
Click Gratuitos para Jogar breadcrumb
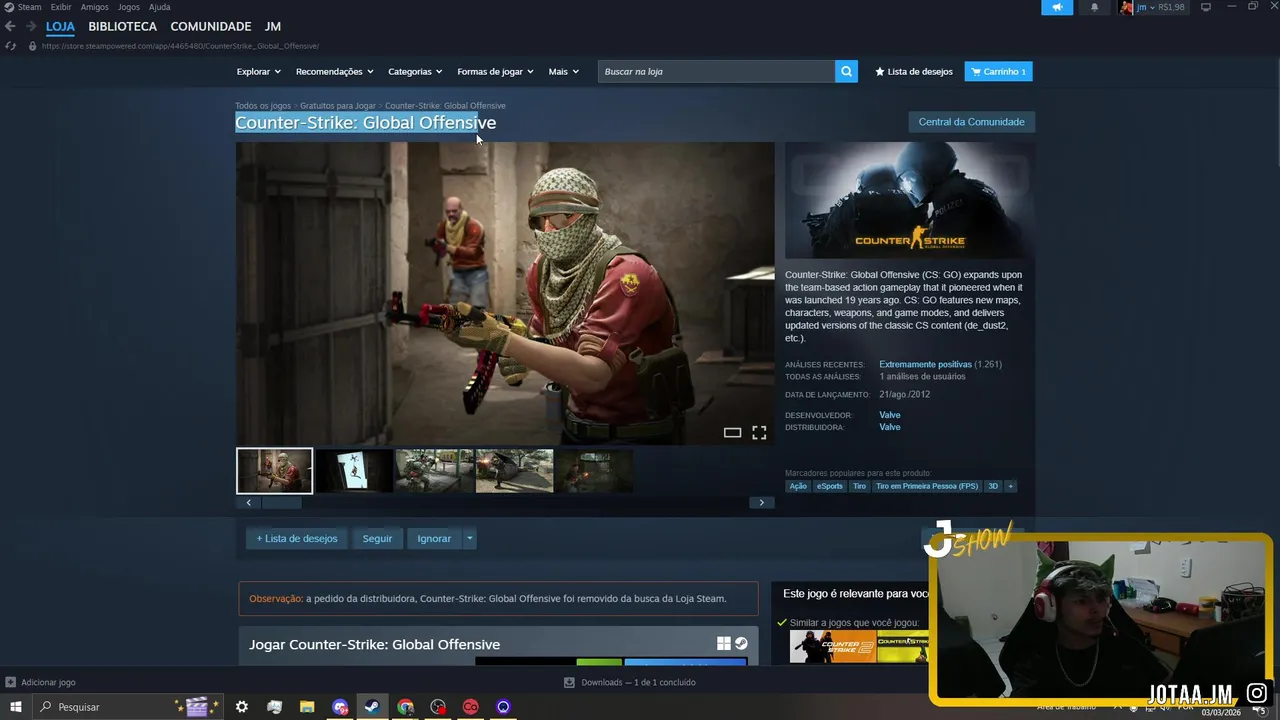[x=338, y=106]
